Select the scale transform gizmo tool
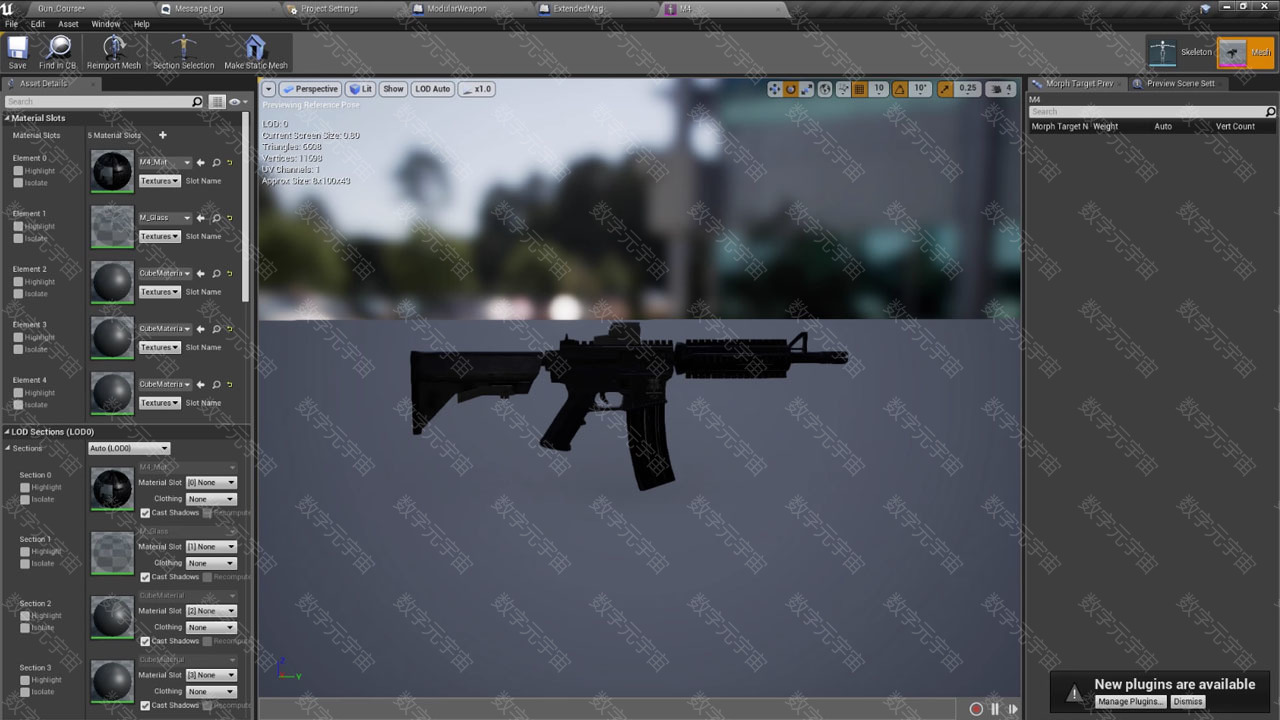 click(807, 89)
